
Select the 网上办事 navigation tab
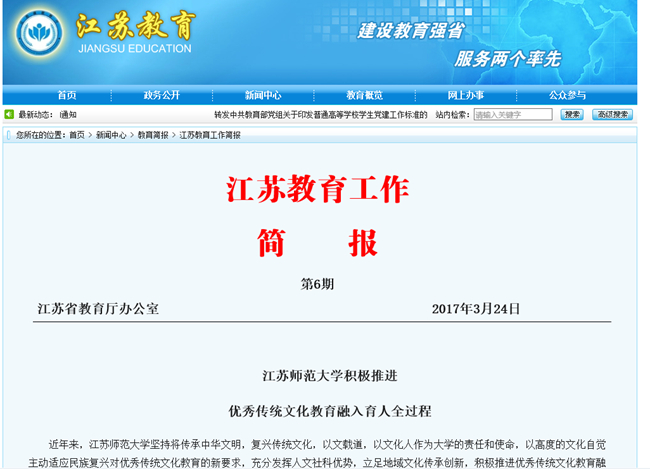click(x=465, y=95)
